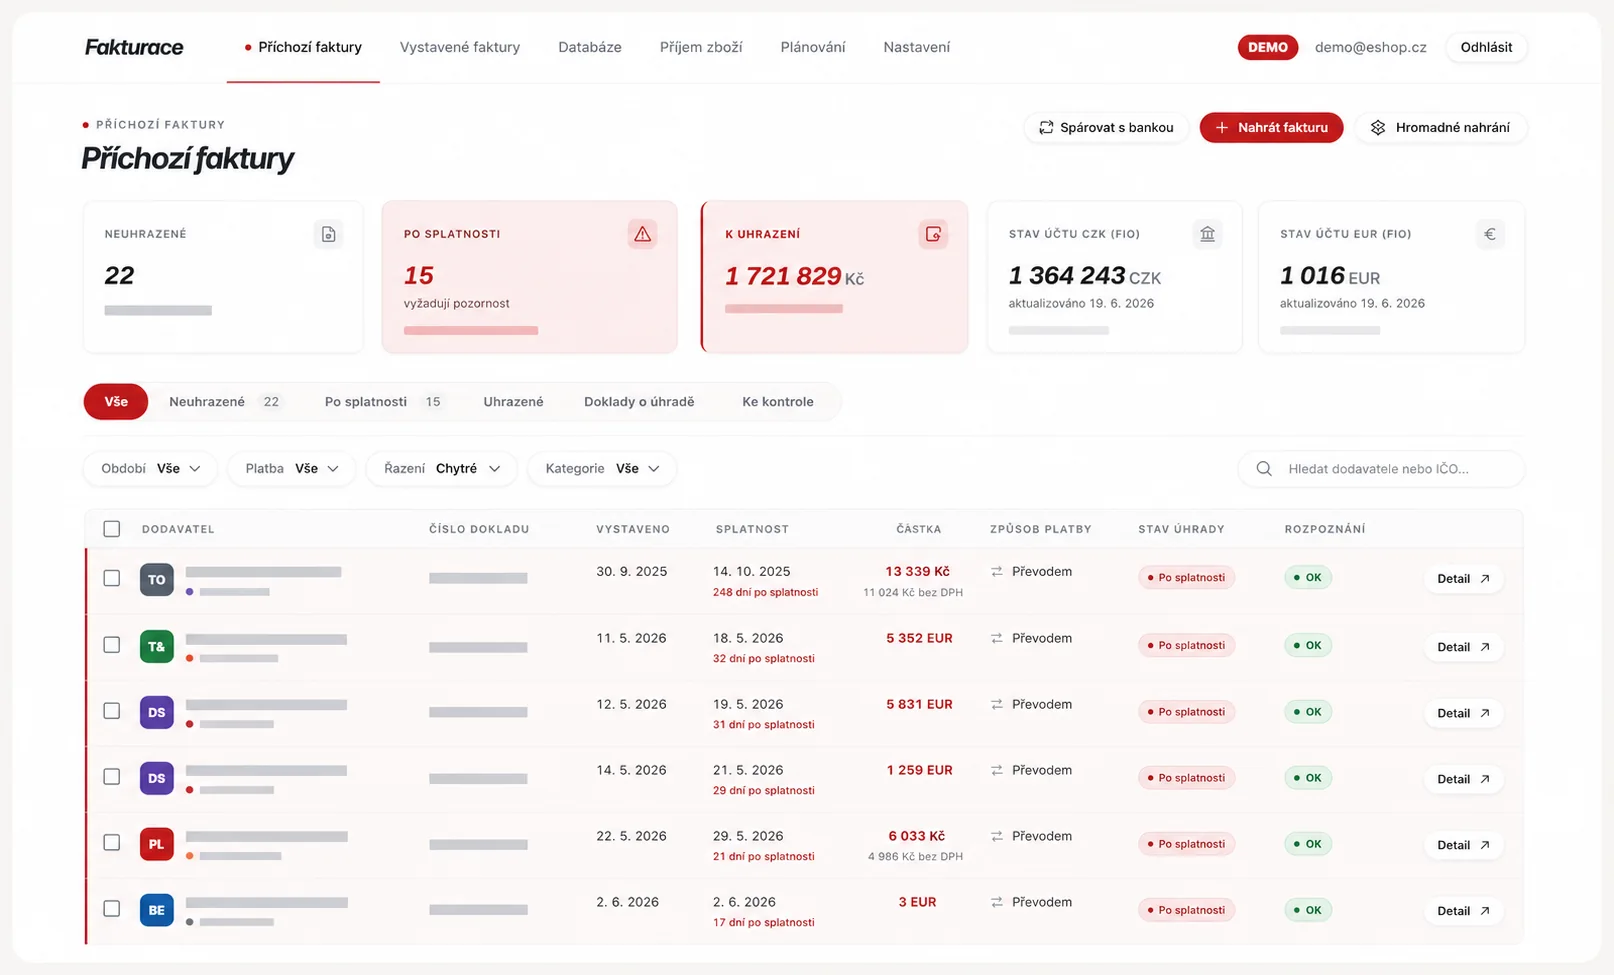1614x975 pixels.
Task: Open Detail for the 5 352 EUR invoice
Action: click(1463, 647)
